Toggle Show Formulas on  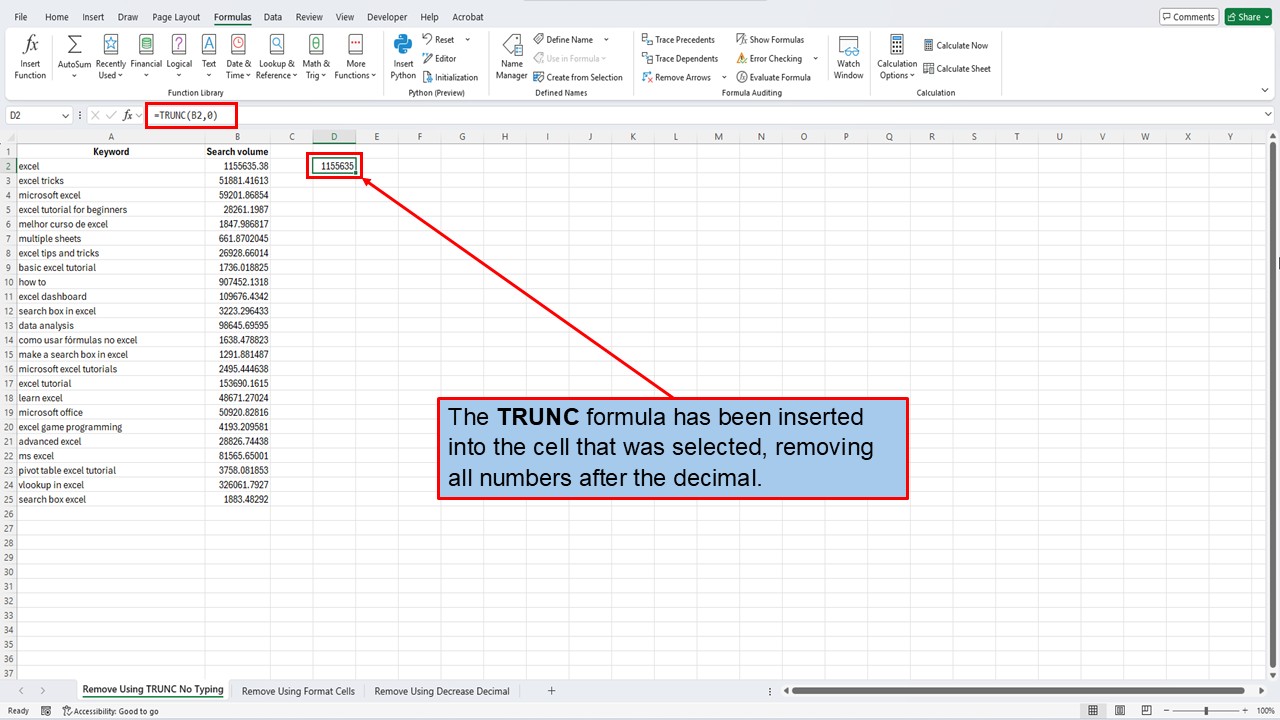(772, 39)
